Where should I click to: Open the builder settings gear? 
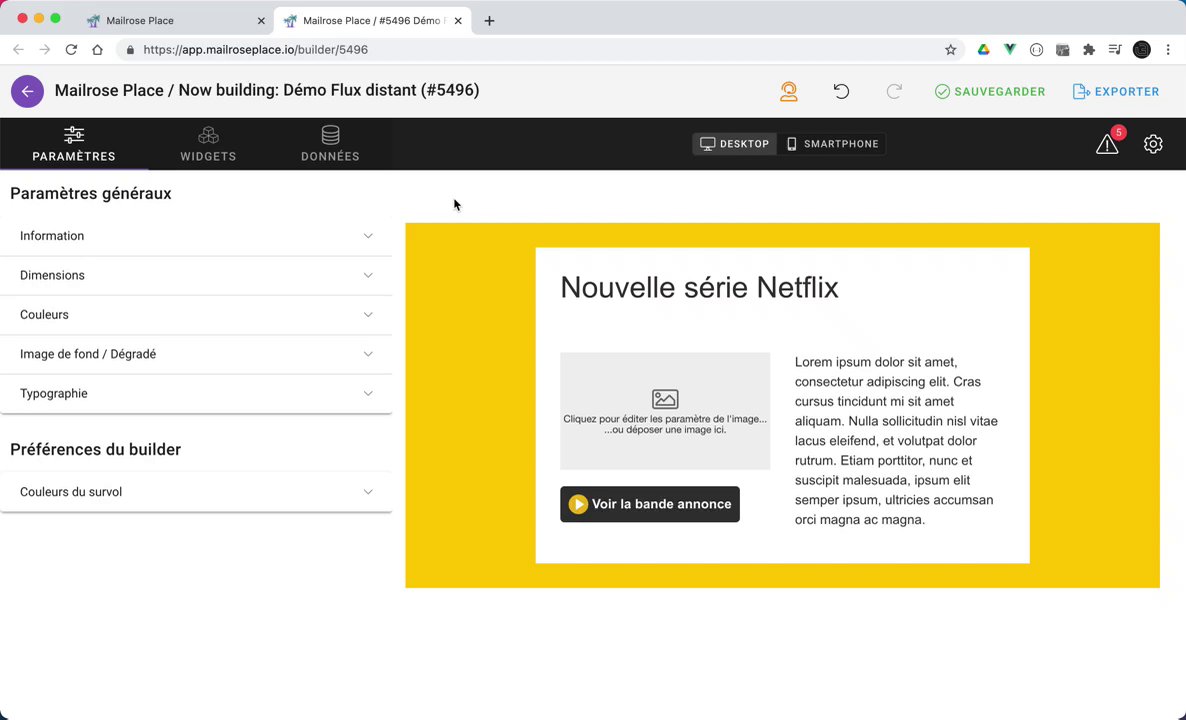(1153, 144)
